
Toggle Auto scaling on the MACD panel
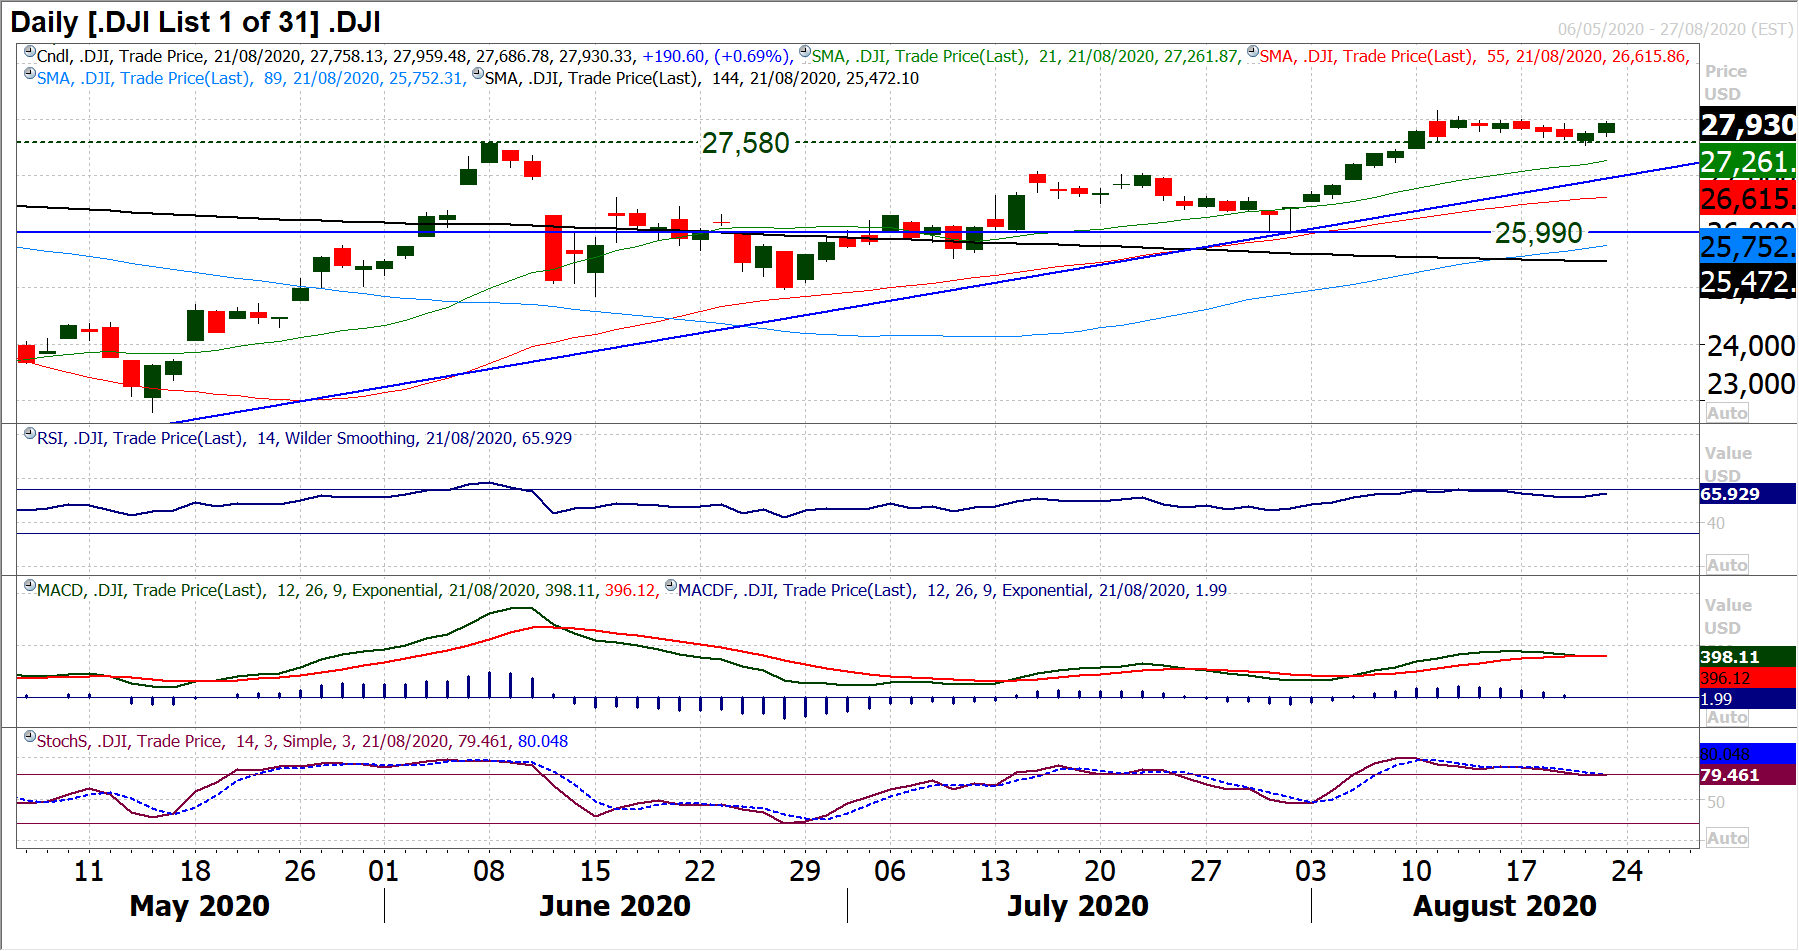[x=1727, y=717]
